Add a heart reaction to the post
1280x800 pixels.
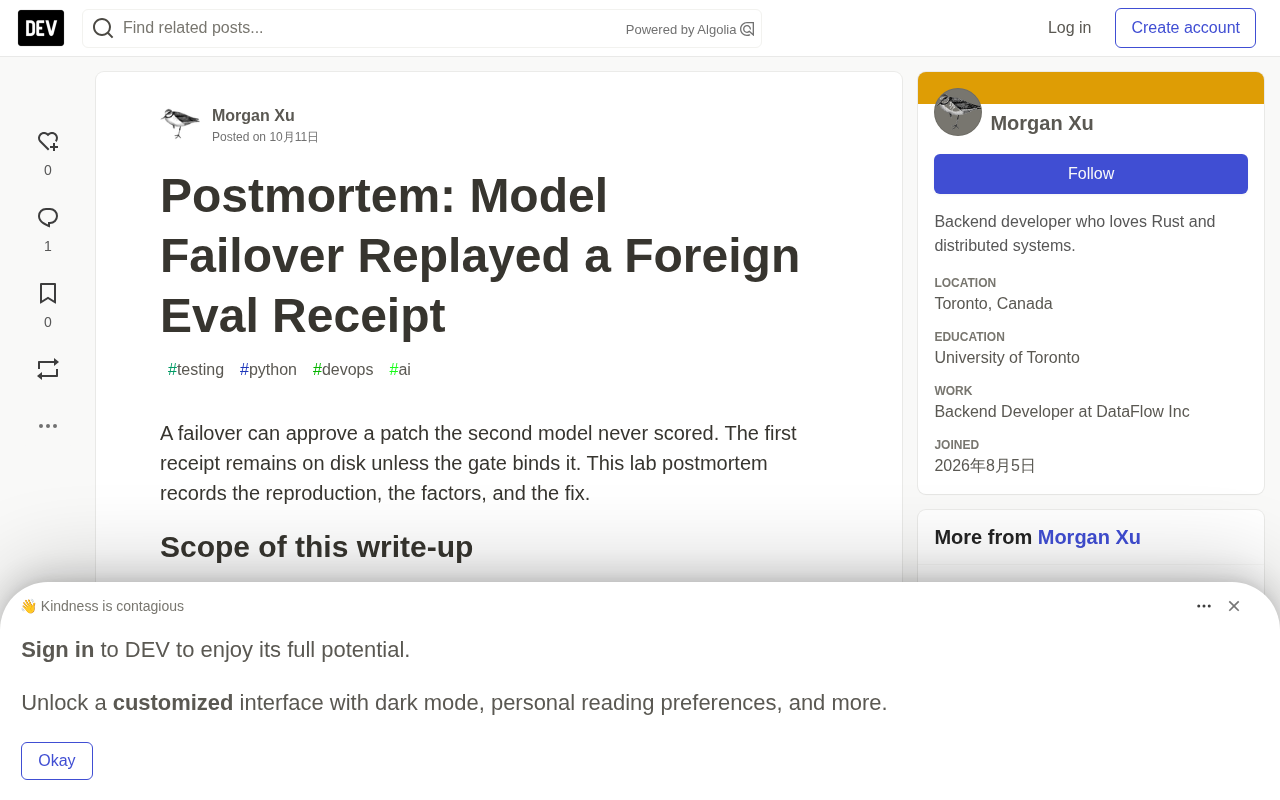(48, 142)
